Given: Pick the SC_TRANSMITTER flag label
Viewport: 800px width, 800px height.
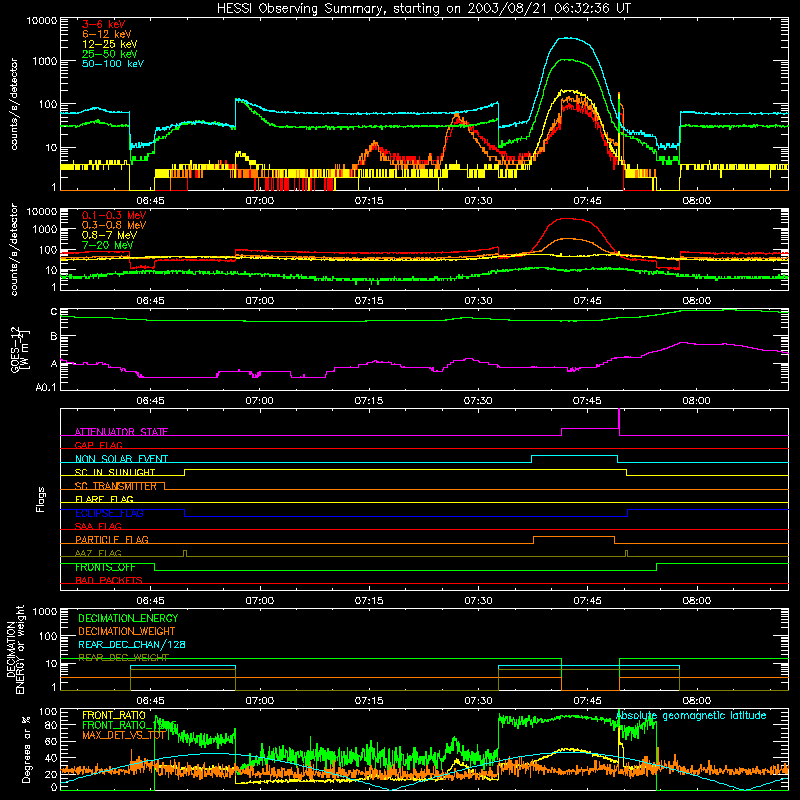Looking at the screenshot, I should (x=116, y=486).
